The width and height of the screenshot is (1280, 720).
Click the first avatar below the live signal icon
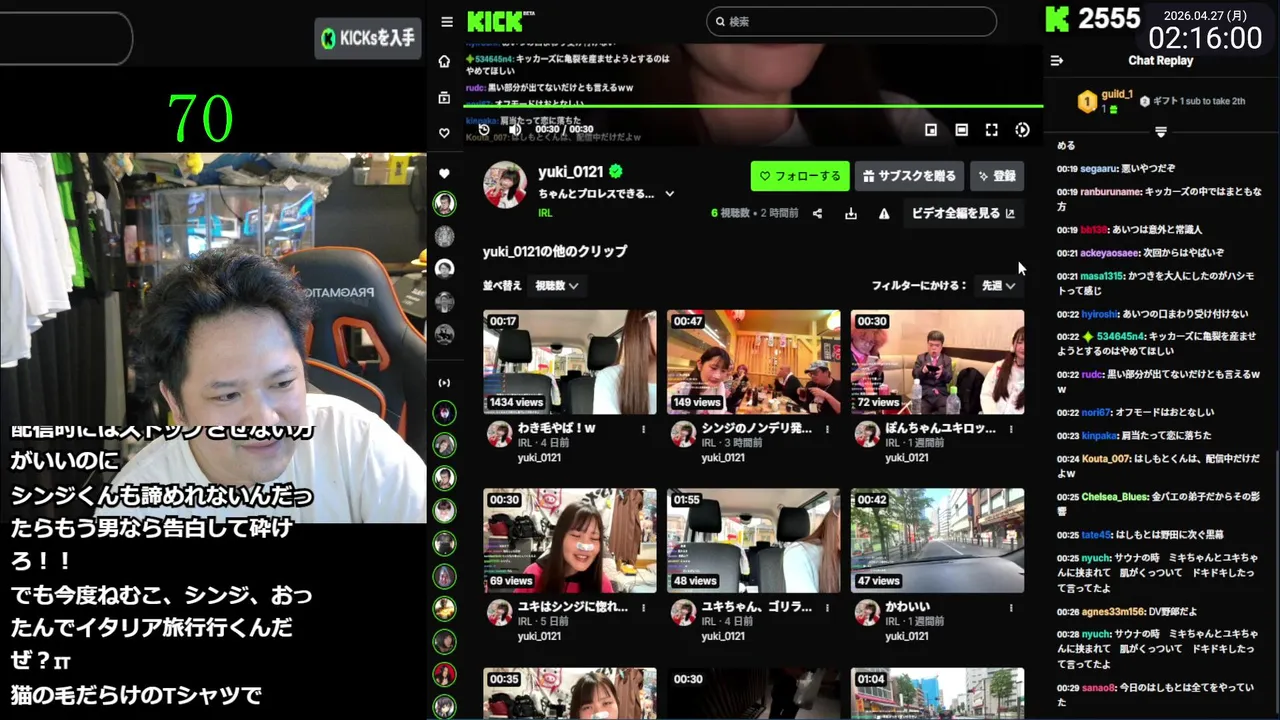[x=444, y=413]
